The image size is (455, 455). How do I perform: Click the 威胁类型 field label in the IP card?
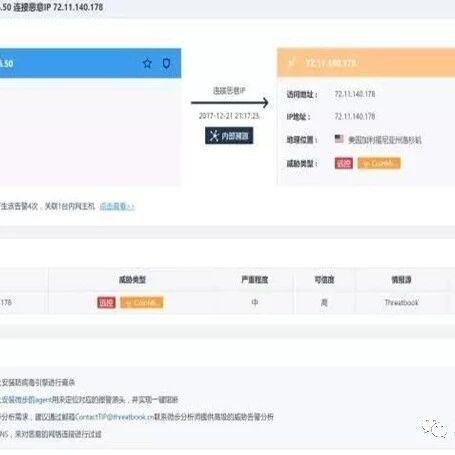(302, 164)
